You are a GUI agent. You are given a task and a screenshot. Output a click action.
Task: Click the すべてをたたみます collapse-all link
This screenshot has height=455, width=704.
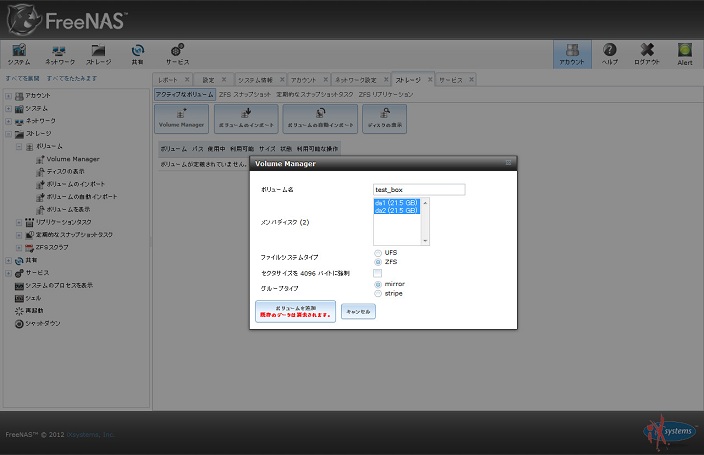[x=72, y=79]
